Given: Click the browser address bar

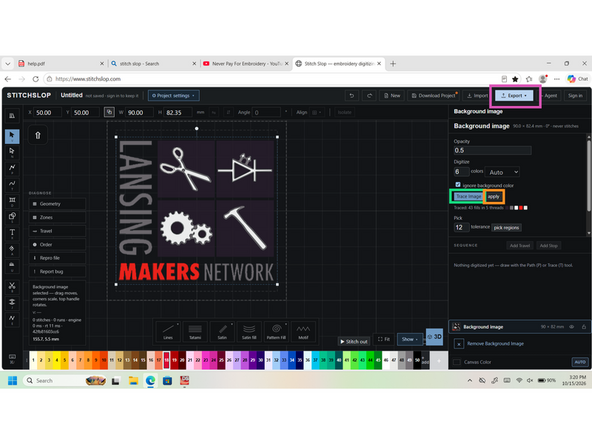Looking at the screenshot, I should click(272, 79).
